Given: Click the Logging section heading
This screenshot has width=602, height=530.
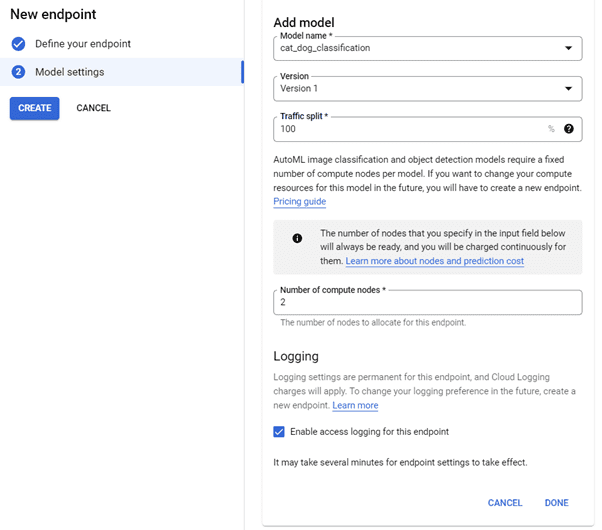Looking at the screenshot, I should click(296, 356).
